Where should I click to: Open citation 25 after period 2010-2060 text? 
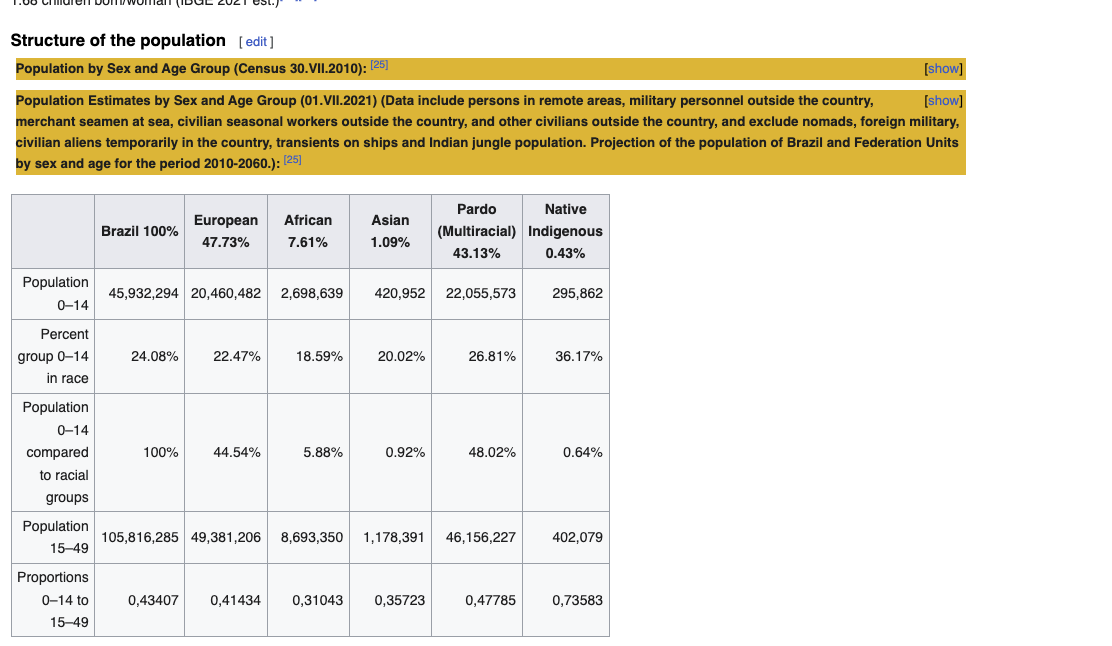click(x=292, y=160)
